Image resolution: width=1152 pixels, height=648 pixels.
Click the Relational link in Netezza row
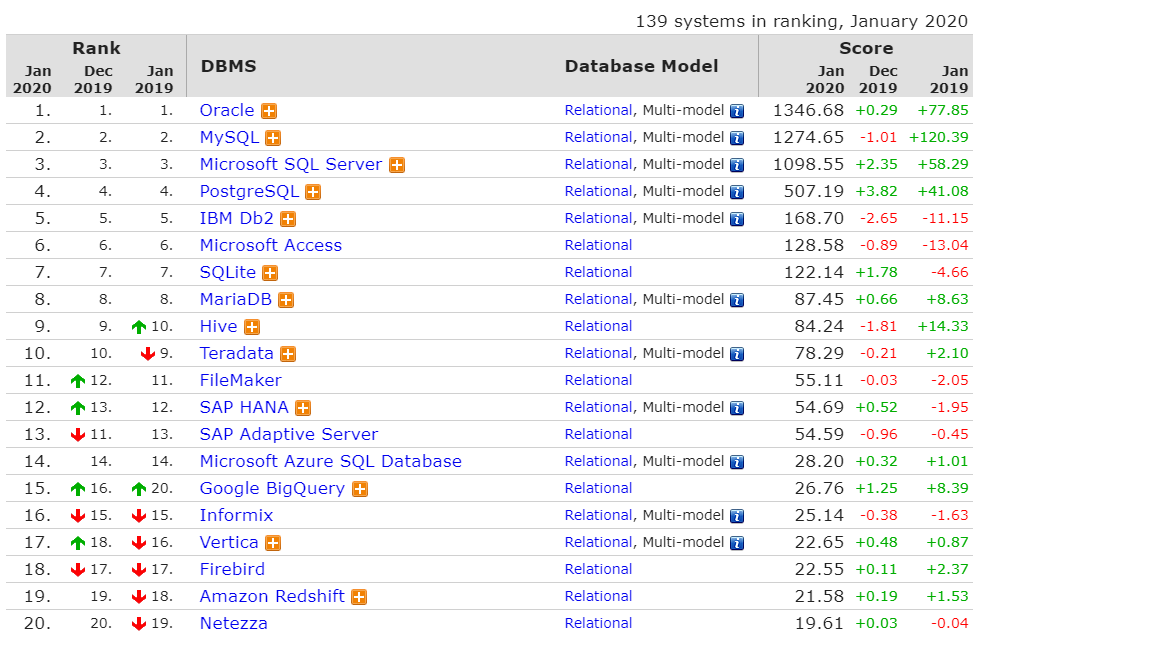pos(598,624)
